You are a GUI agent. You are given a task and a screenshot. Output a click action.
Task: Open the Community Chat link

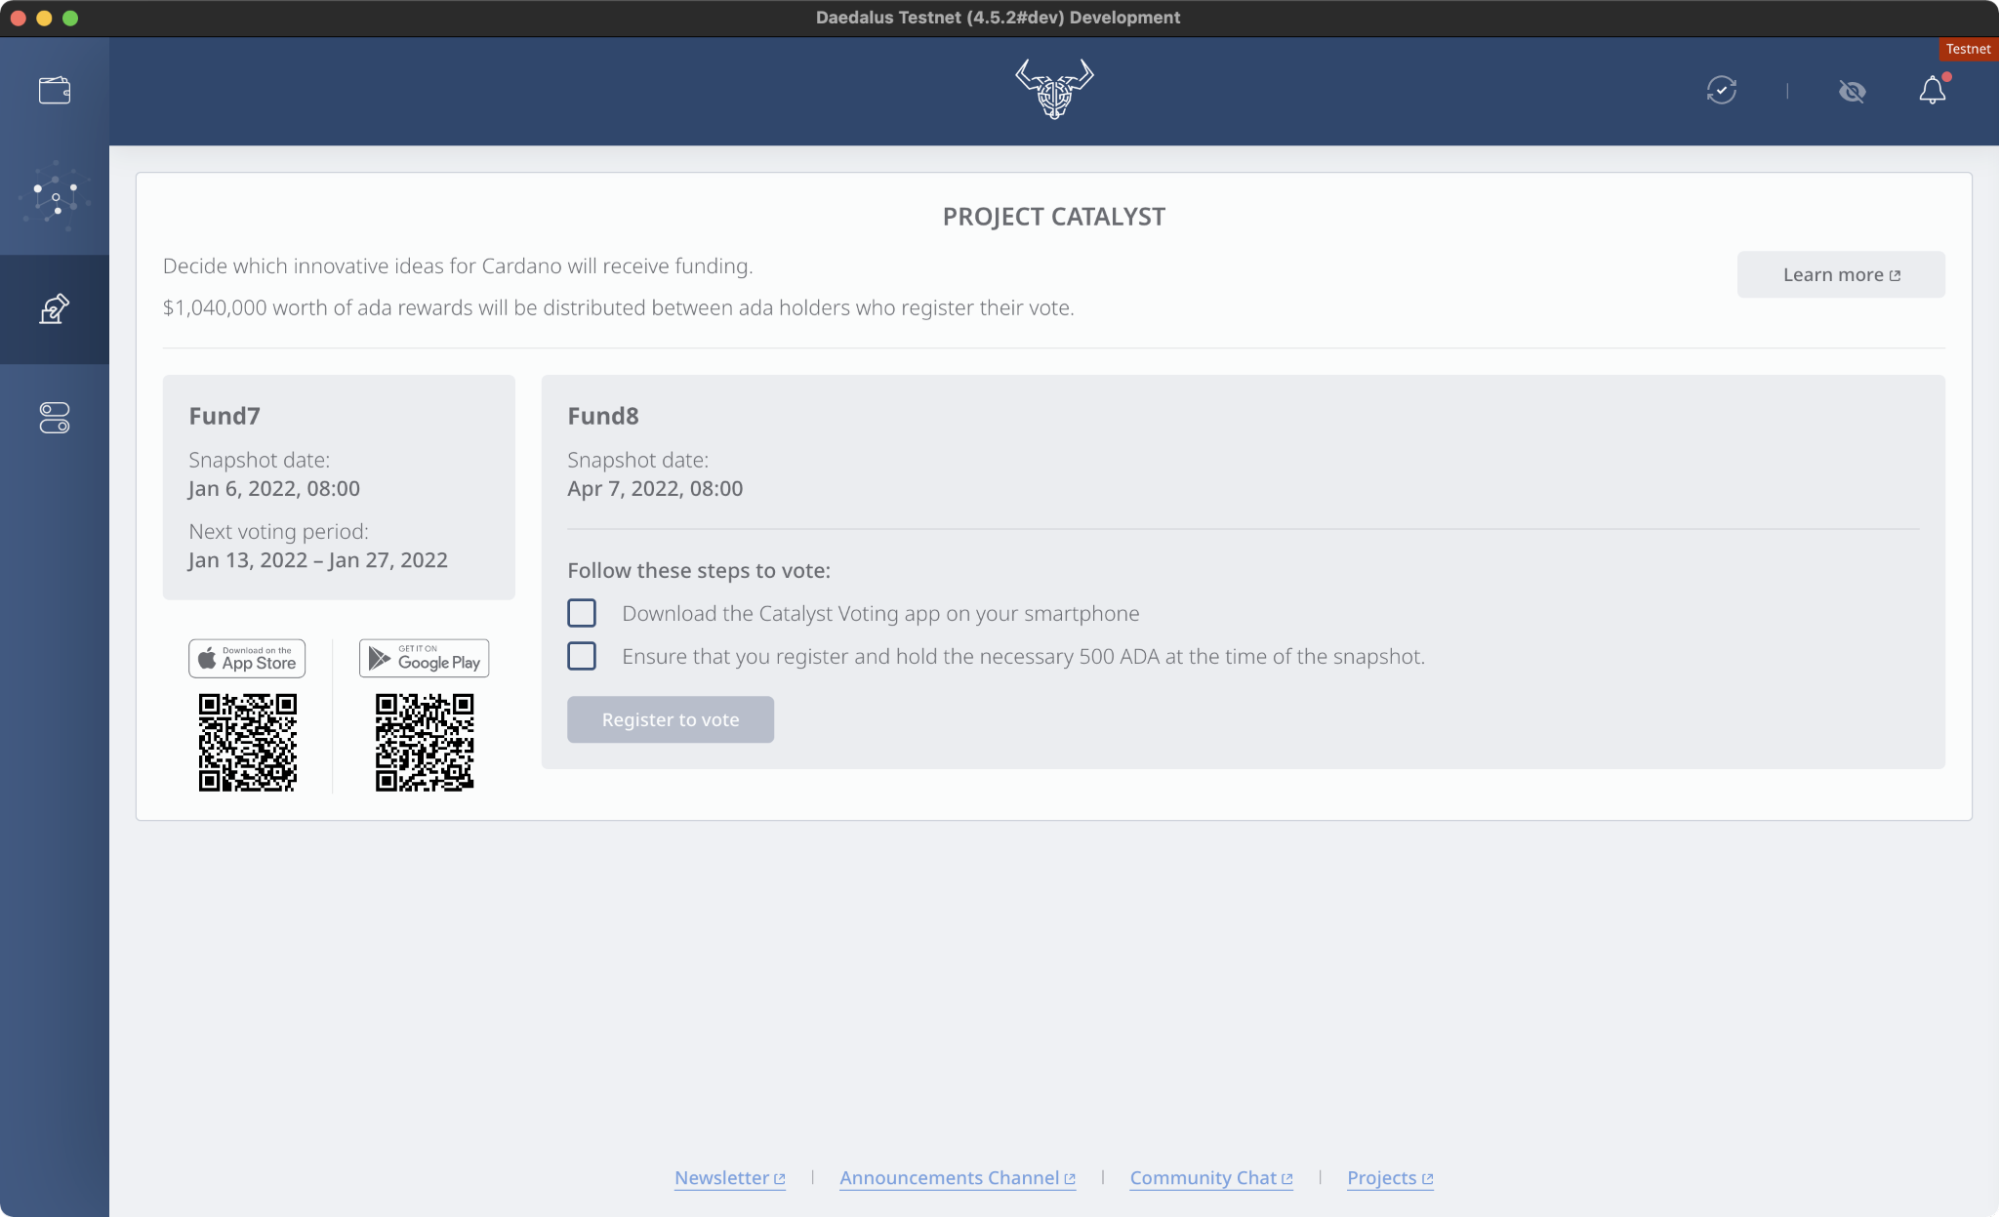click(1210, 1178)
